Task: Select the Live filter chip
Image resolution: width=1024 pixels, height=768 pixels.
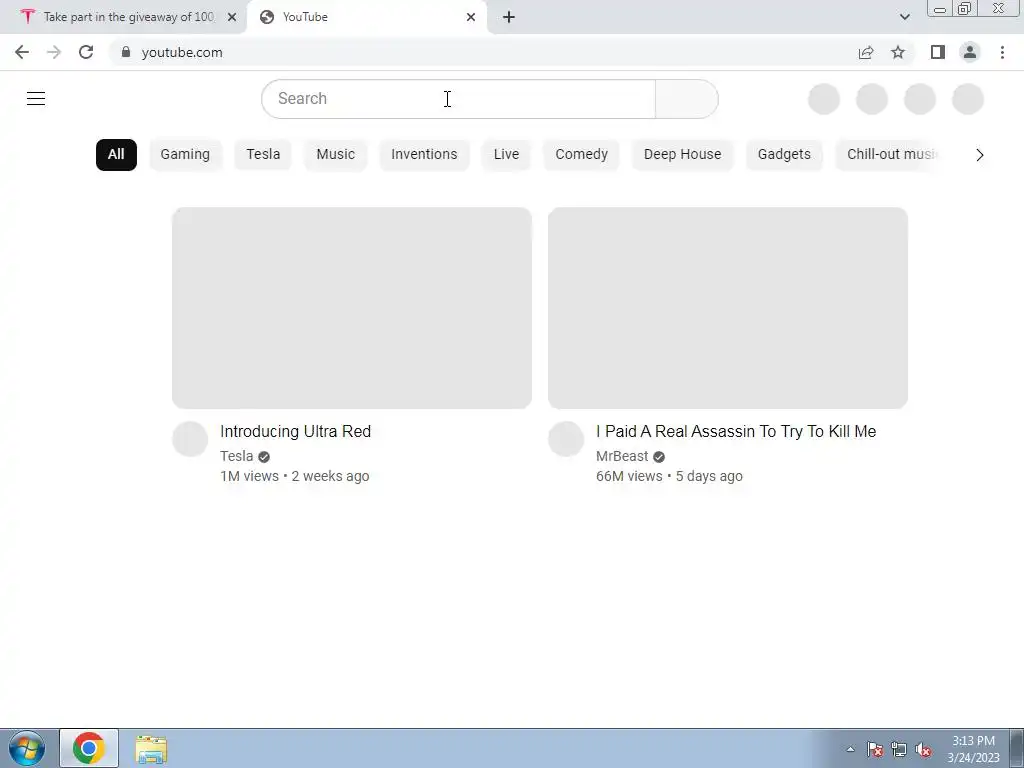Action: pyautogui.click(x=506, y=155)
